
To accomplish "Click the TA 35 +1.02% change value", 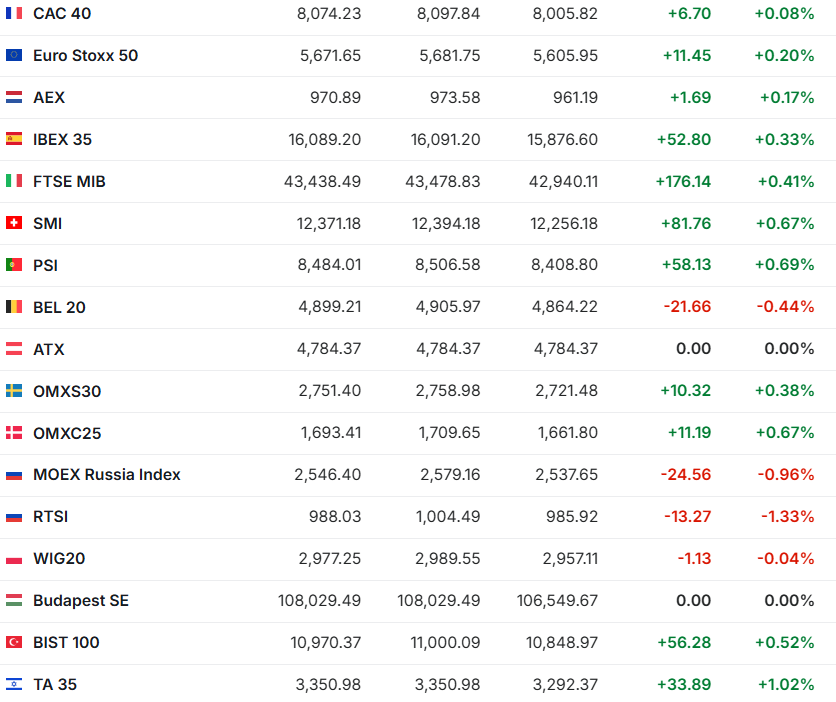I will coord(784,685).
